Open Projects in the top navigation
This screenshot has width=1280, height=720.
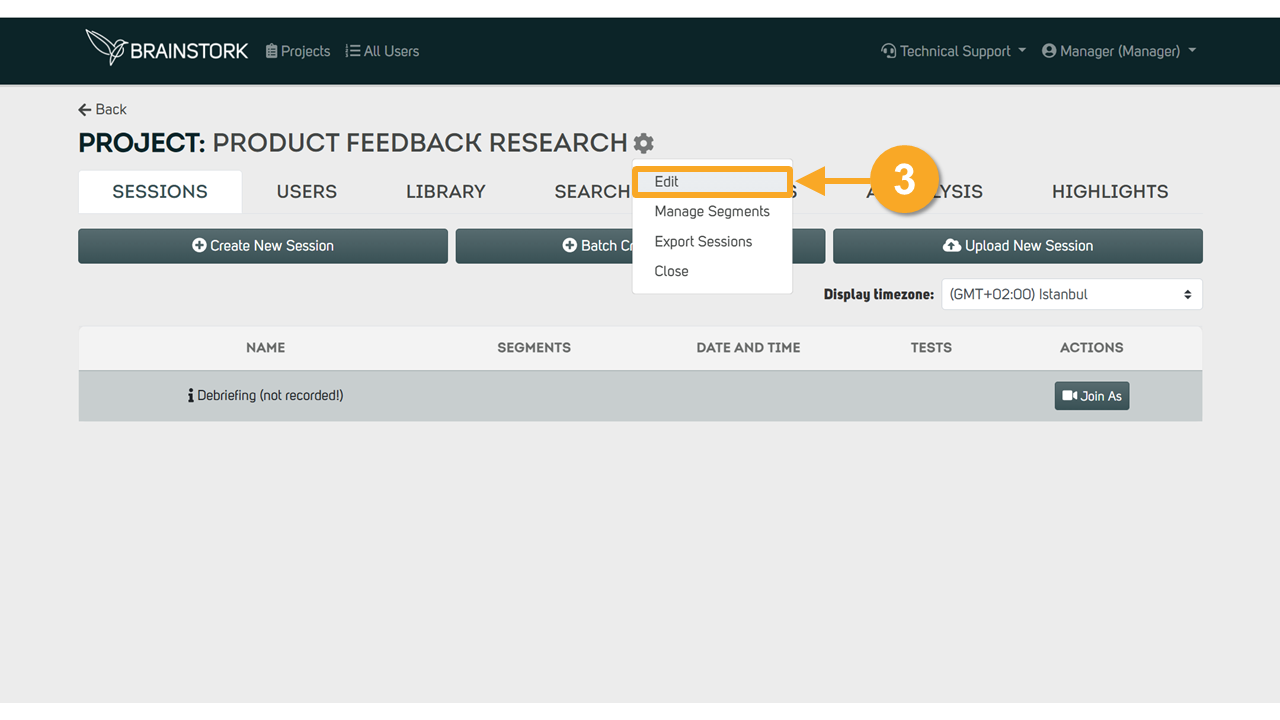[298, 51]
